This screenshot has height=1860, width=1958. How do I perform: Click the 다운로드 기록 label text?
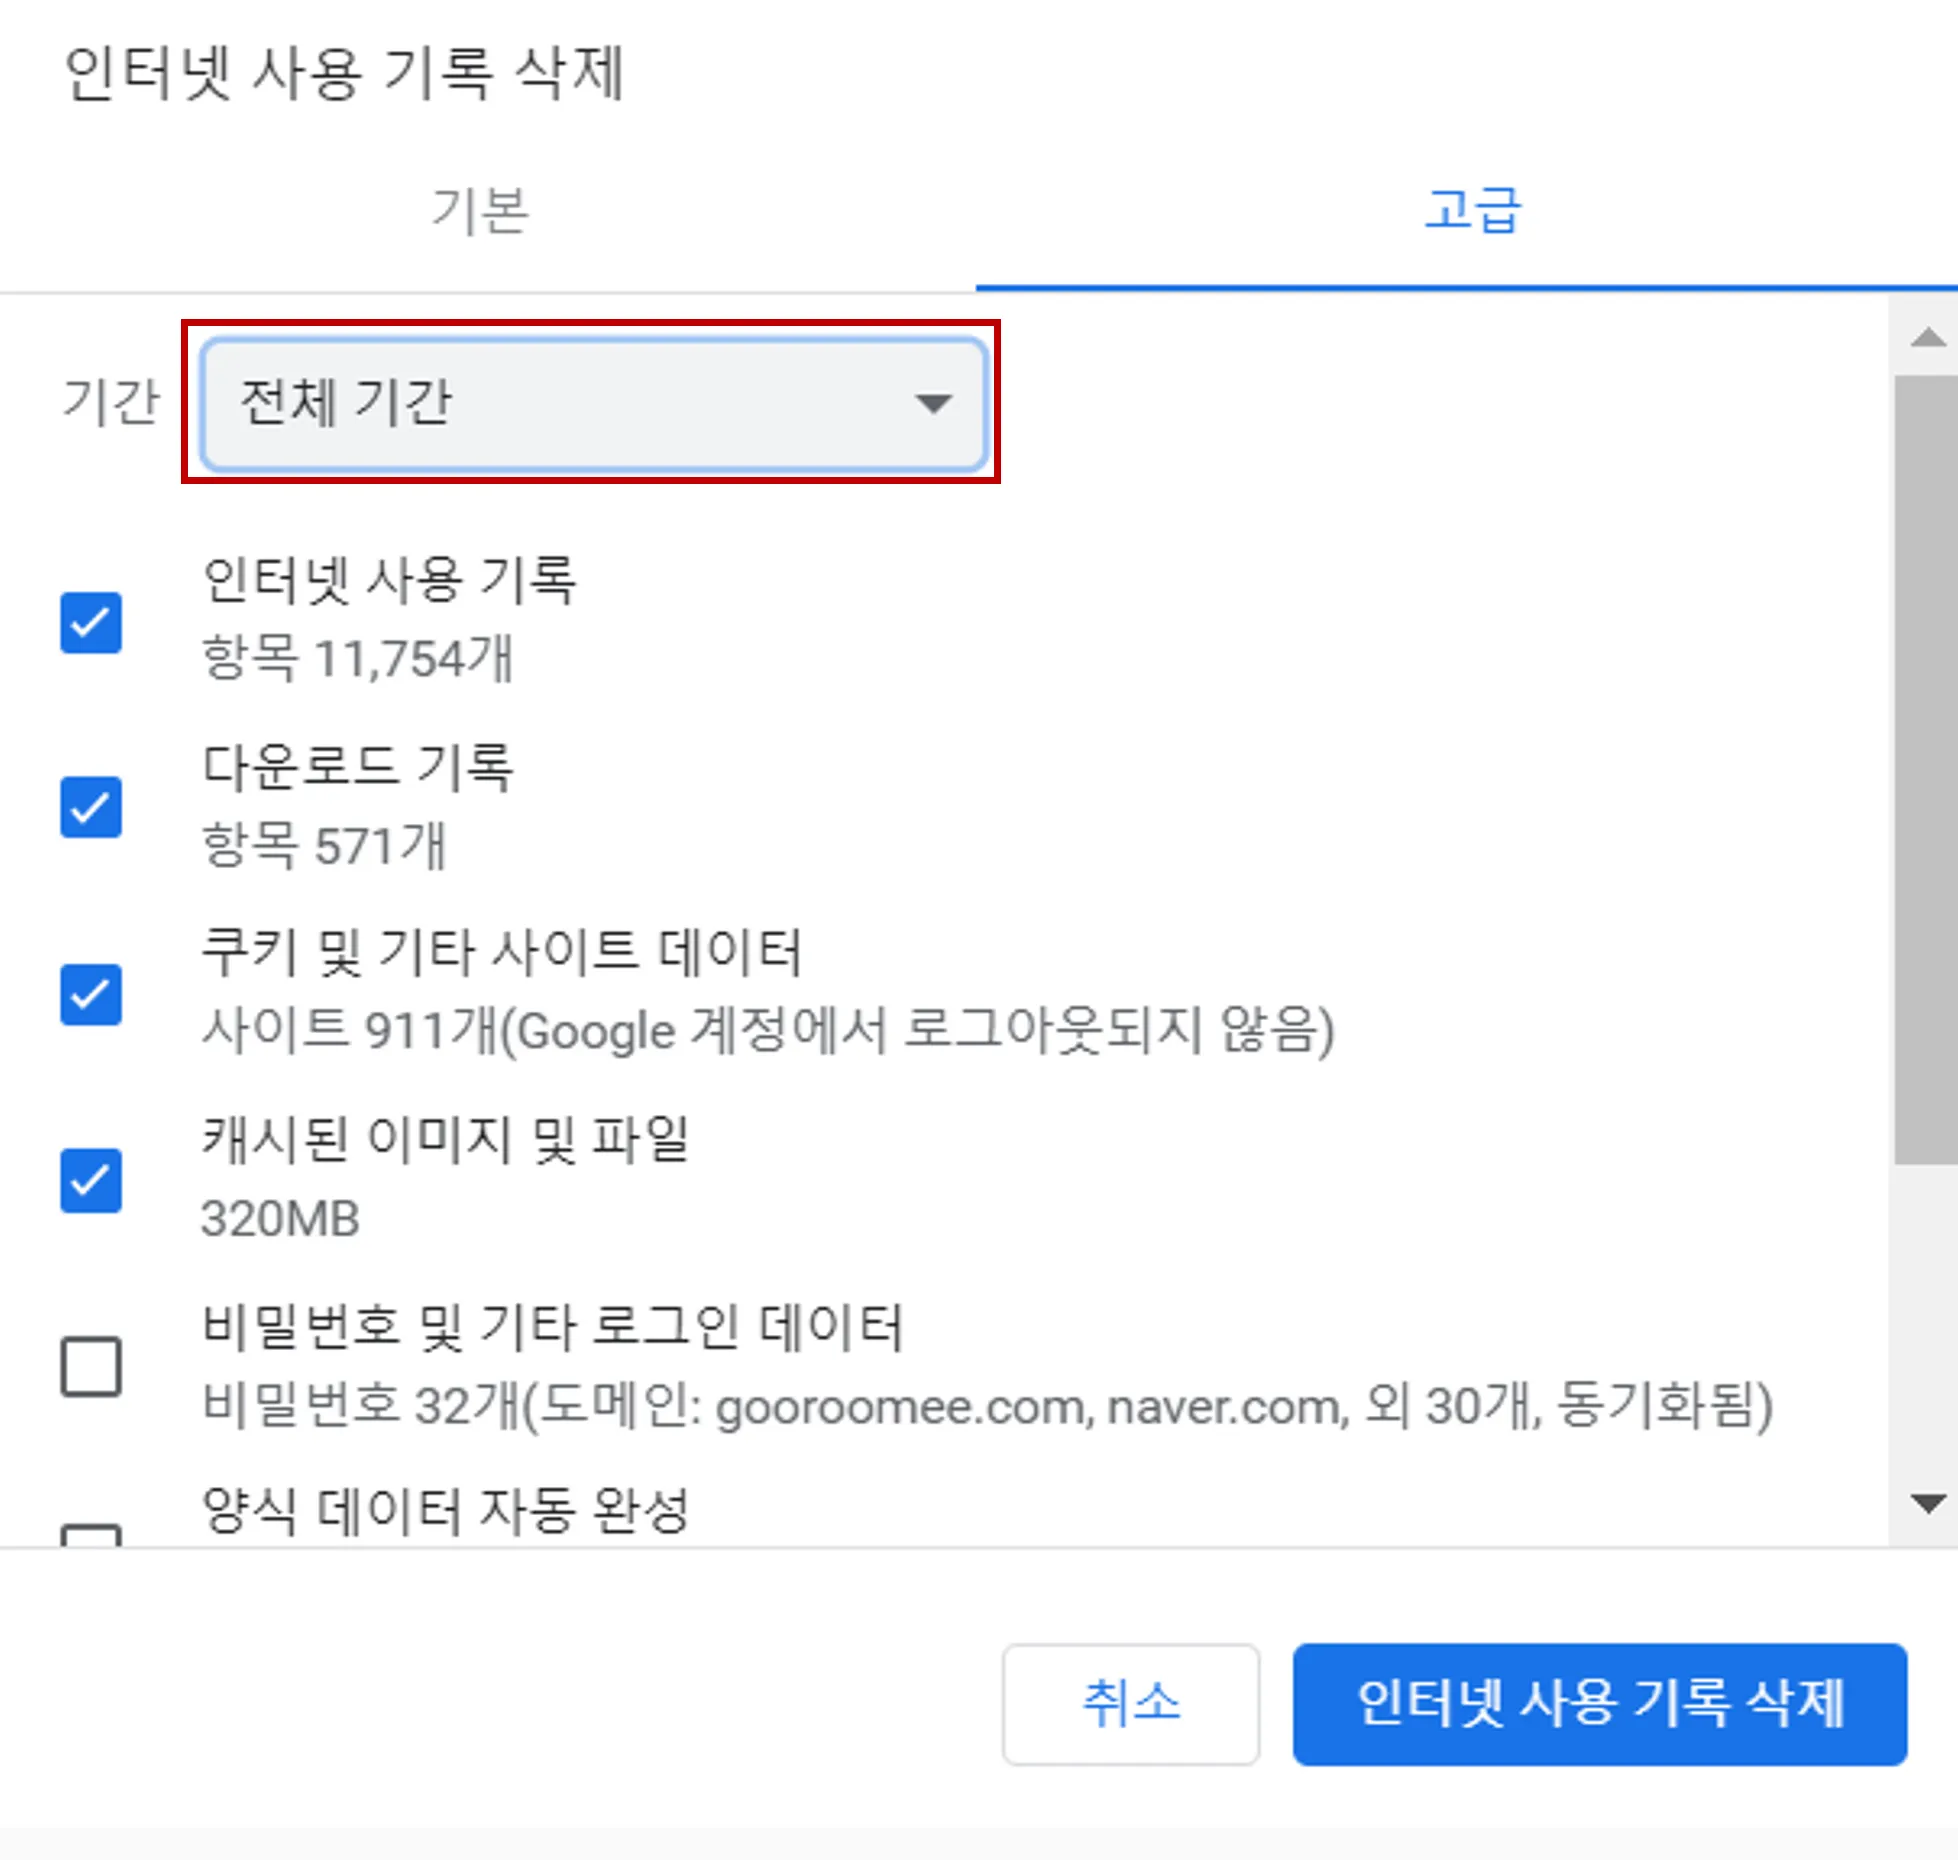tap(358, 768)
